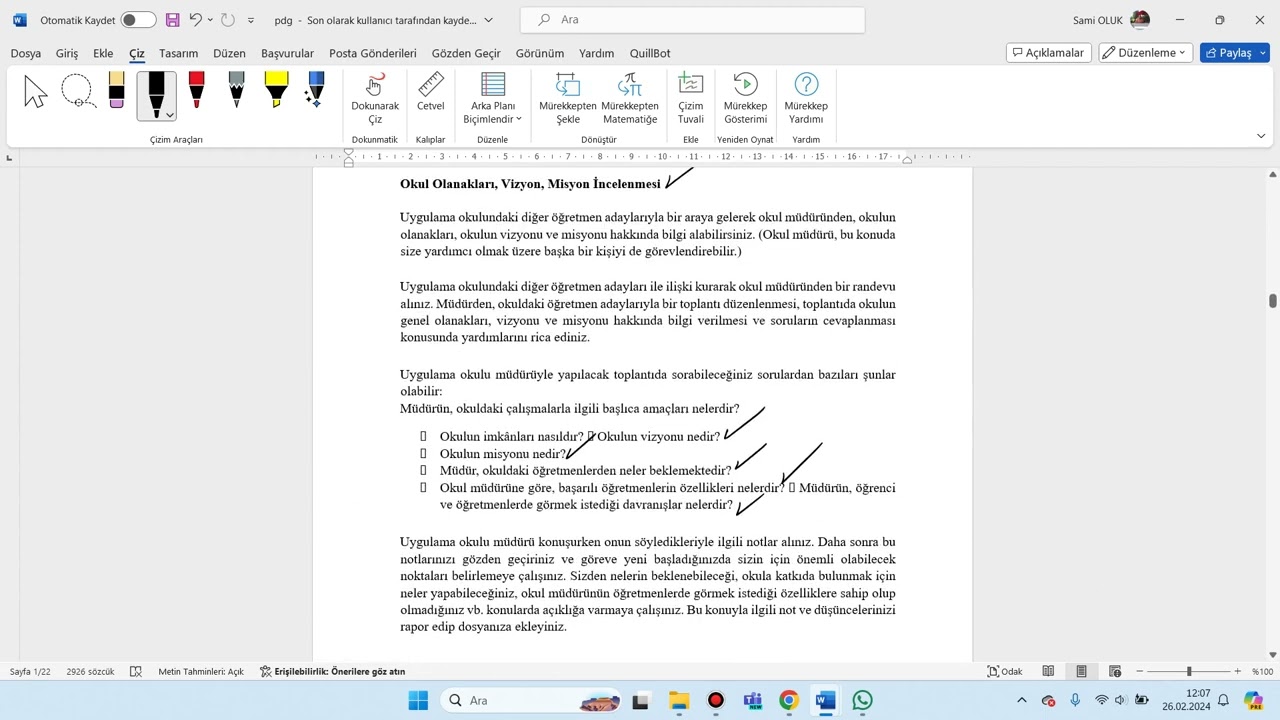
Task: Activate Dokunarak Çiz (draw with touch)
Action: pyautogui.click(x=375, y=99)
